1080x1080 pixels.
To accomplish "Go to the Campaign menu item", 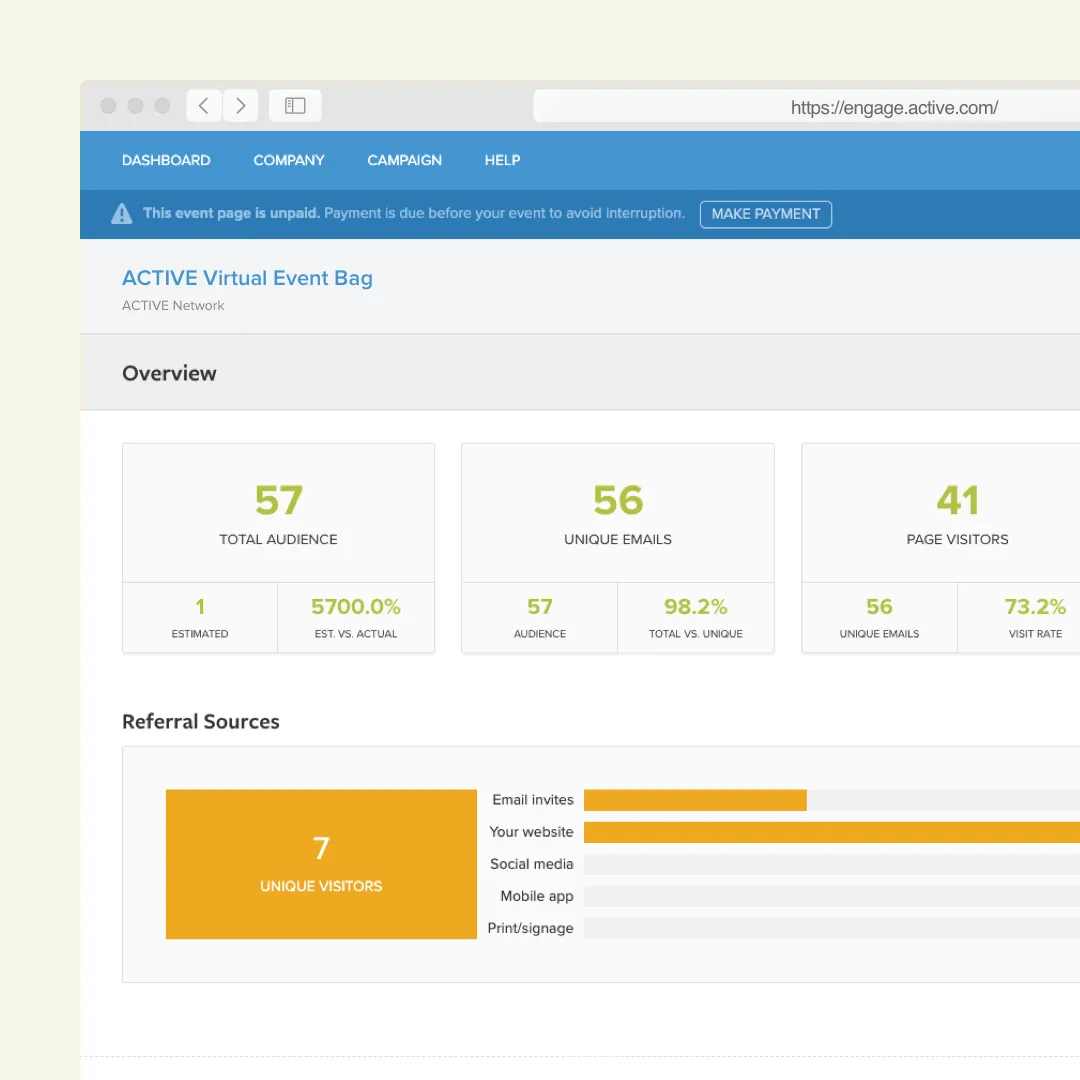I will [404, 160].
